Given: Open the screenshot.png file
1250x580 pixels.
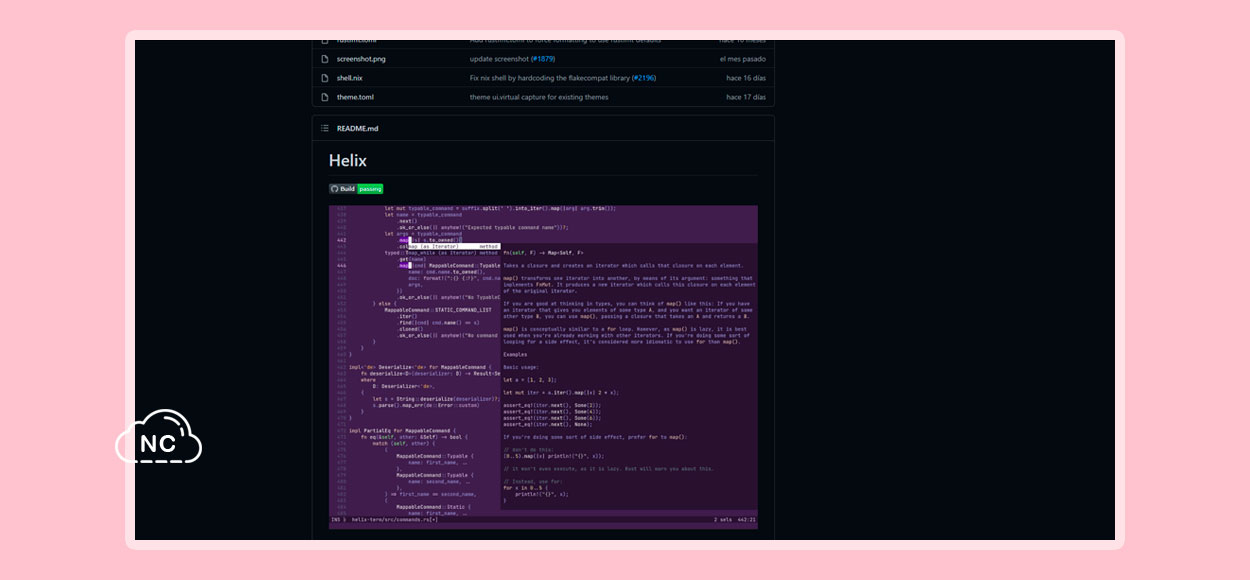Looking at the screenshot, I should point(361,59).
